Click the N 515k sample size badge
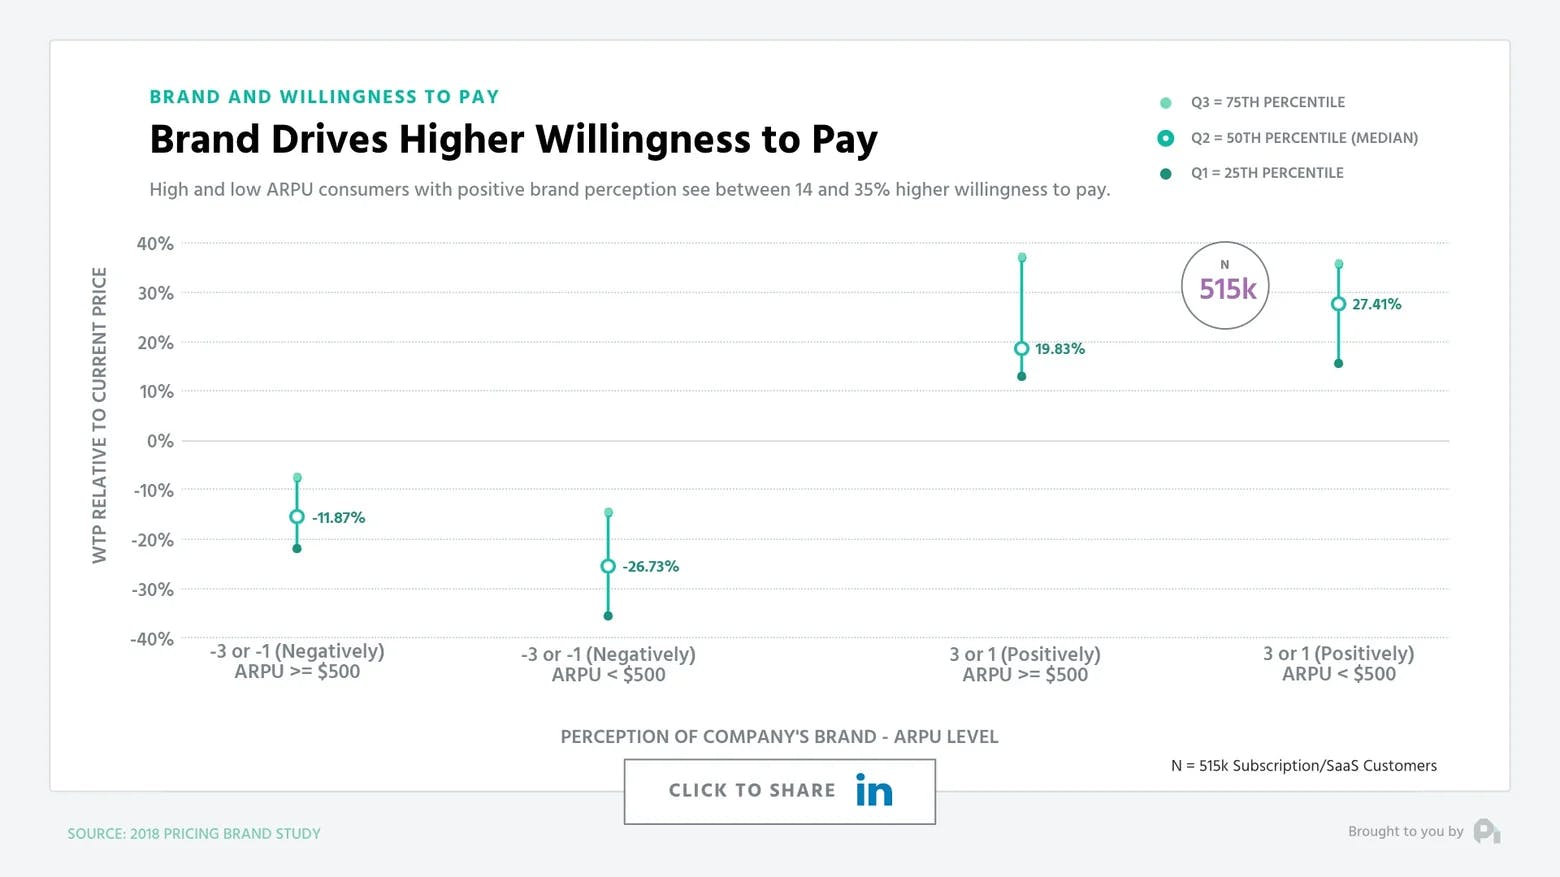Viewport: 1560px width, 877px height. [x=1225, y=286]
